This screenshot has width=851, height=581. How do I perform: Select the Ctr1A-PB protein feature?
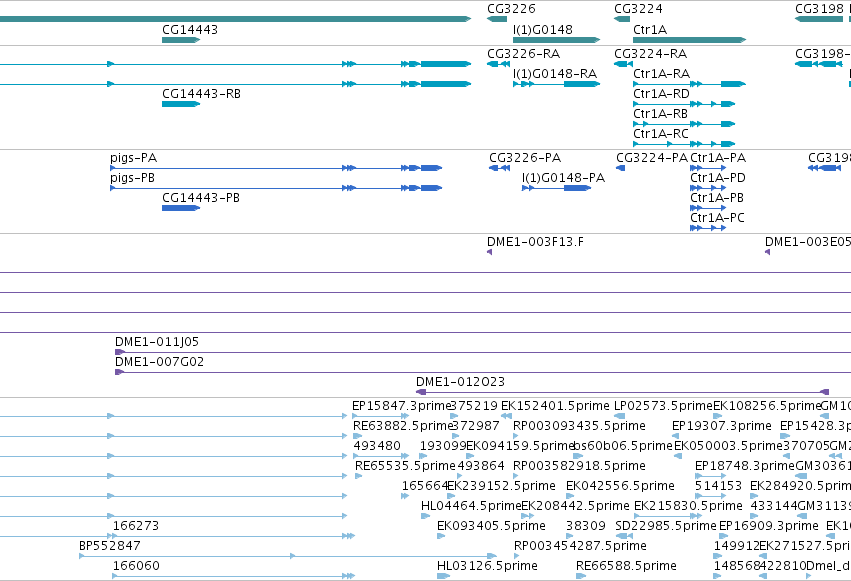click(708, 208)
